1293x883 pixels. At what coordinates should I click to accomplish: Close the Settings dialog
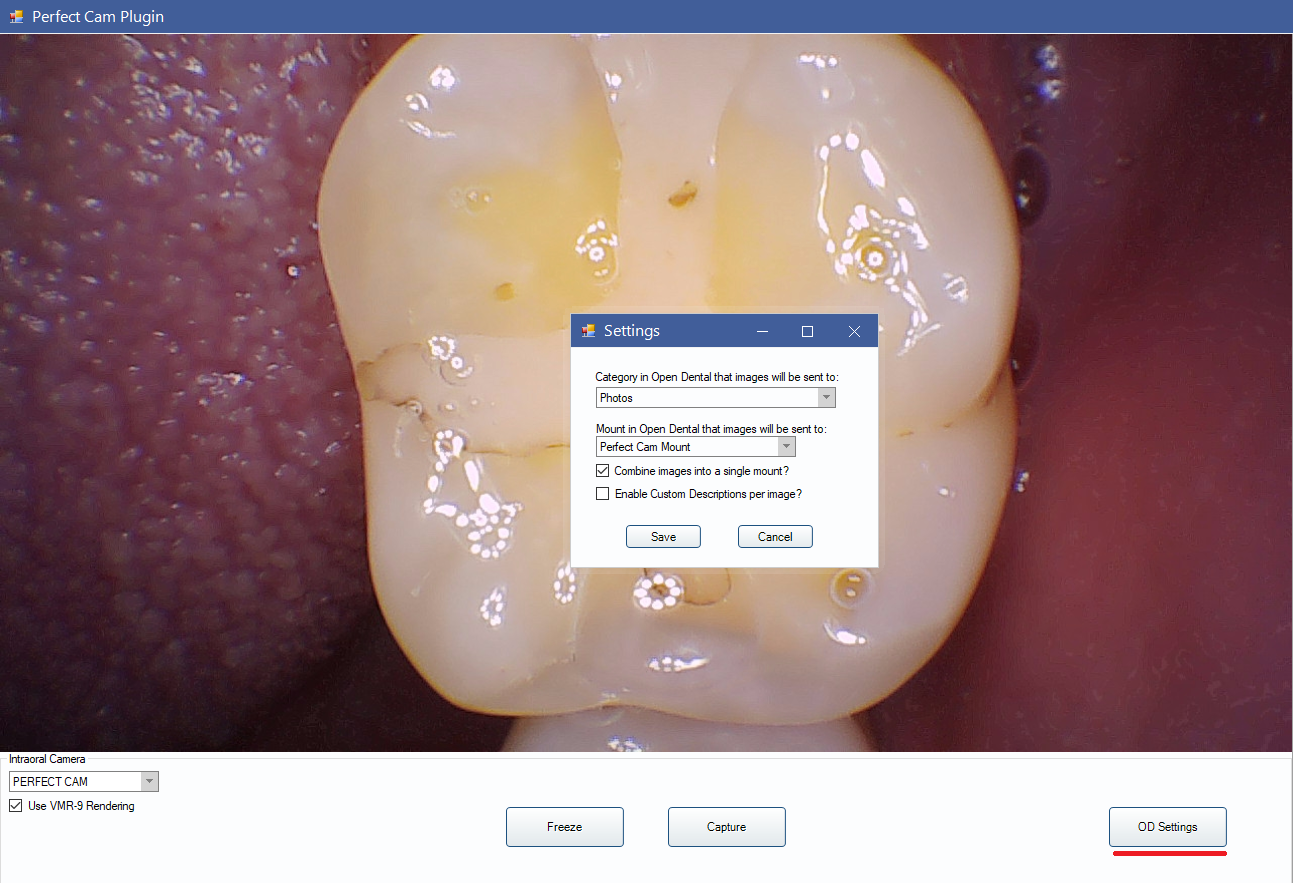[854, 331]
